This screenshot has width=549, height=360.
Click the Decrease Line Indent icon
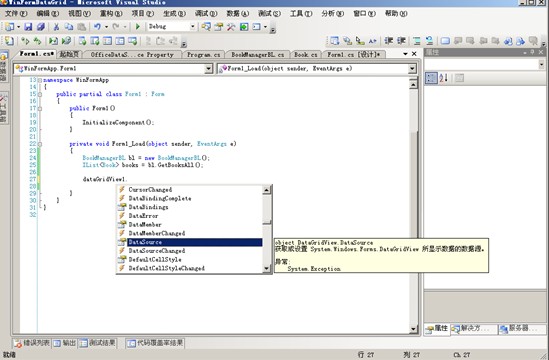(x=388, y=41)
